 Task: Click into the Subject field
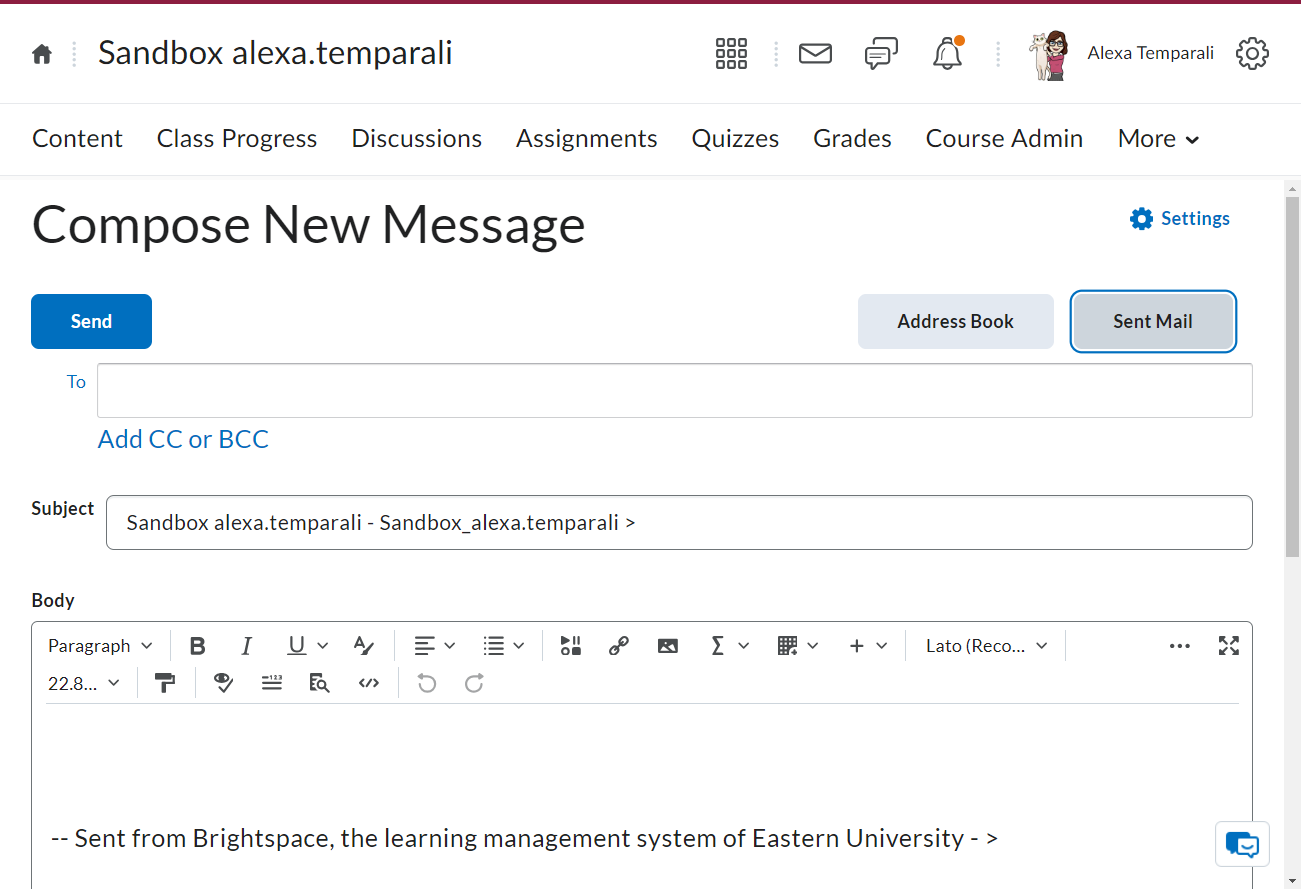click(x=679, y=522)
